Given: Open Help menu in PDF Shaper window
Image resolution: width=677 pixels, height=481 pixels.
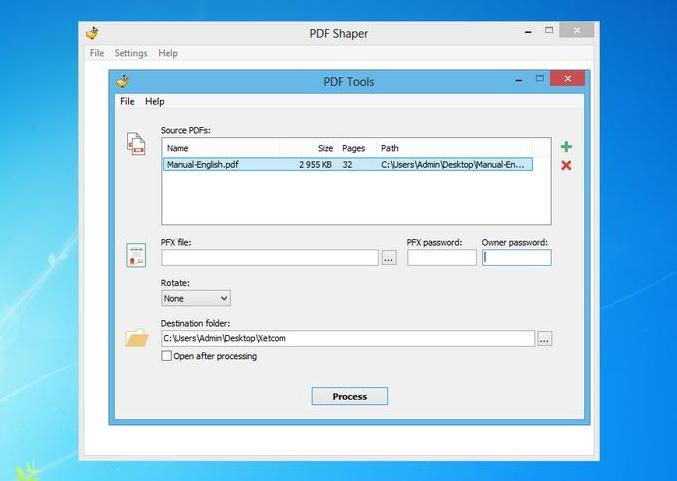Looking at the screenshot, I should point(168,53).
